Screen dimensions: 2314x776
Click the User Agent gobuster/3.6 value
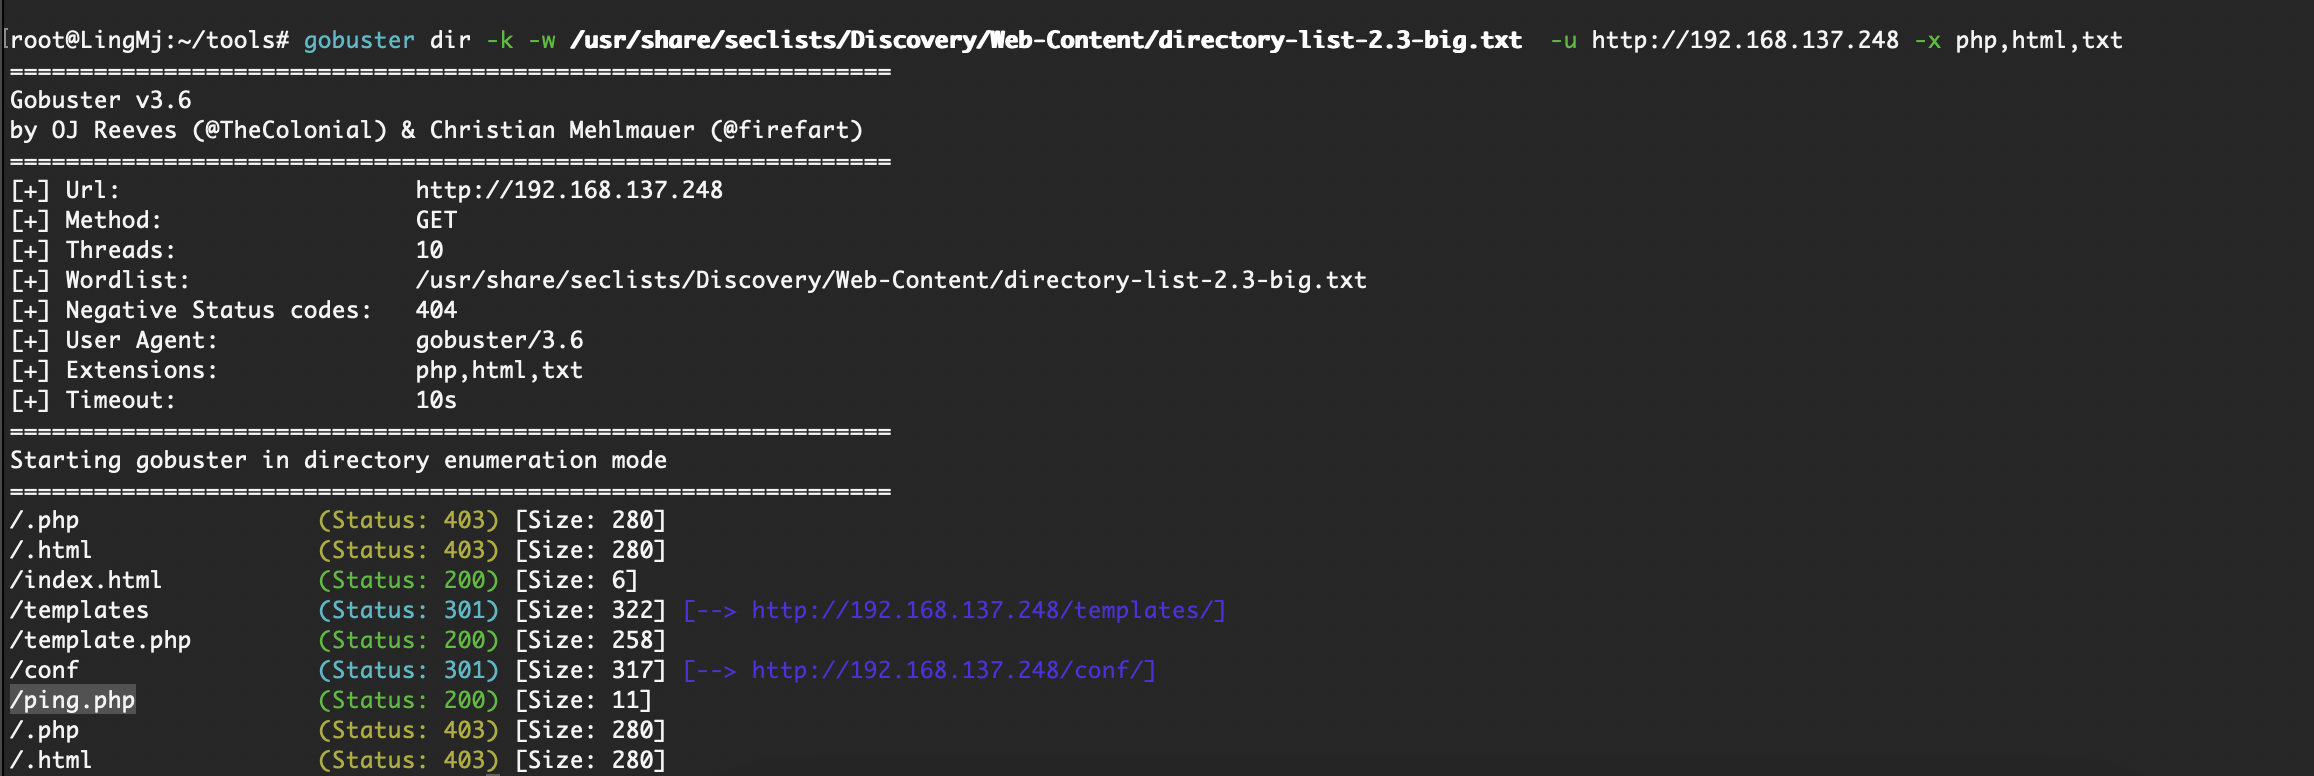(x=499, y=340)
